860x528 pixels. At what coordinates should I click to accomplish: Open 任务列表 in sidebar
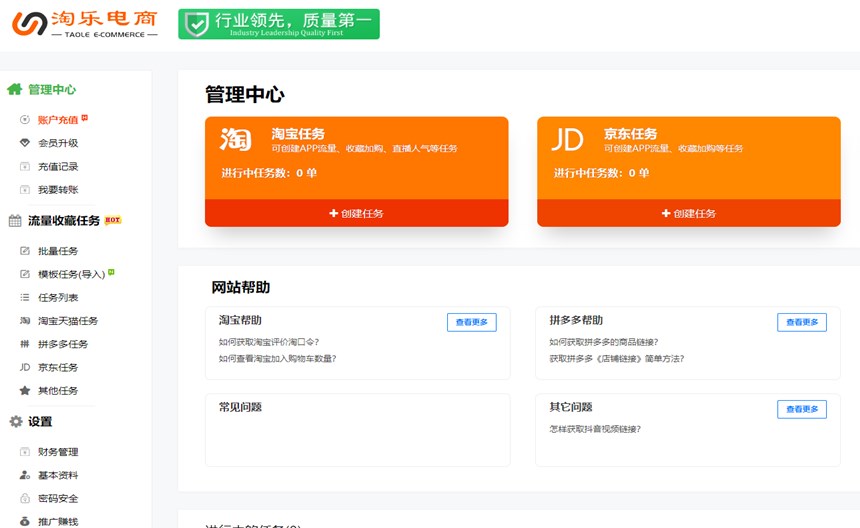coord(58,298)
